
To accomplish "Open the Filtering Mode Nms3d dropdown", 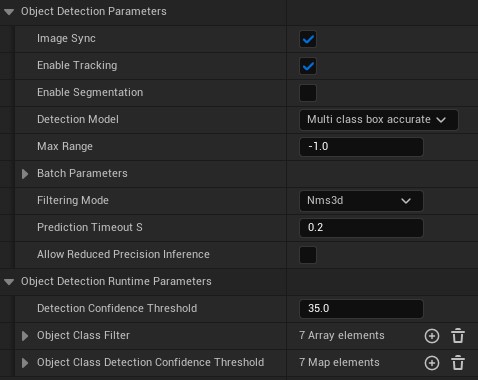I will [361, 201].
